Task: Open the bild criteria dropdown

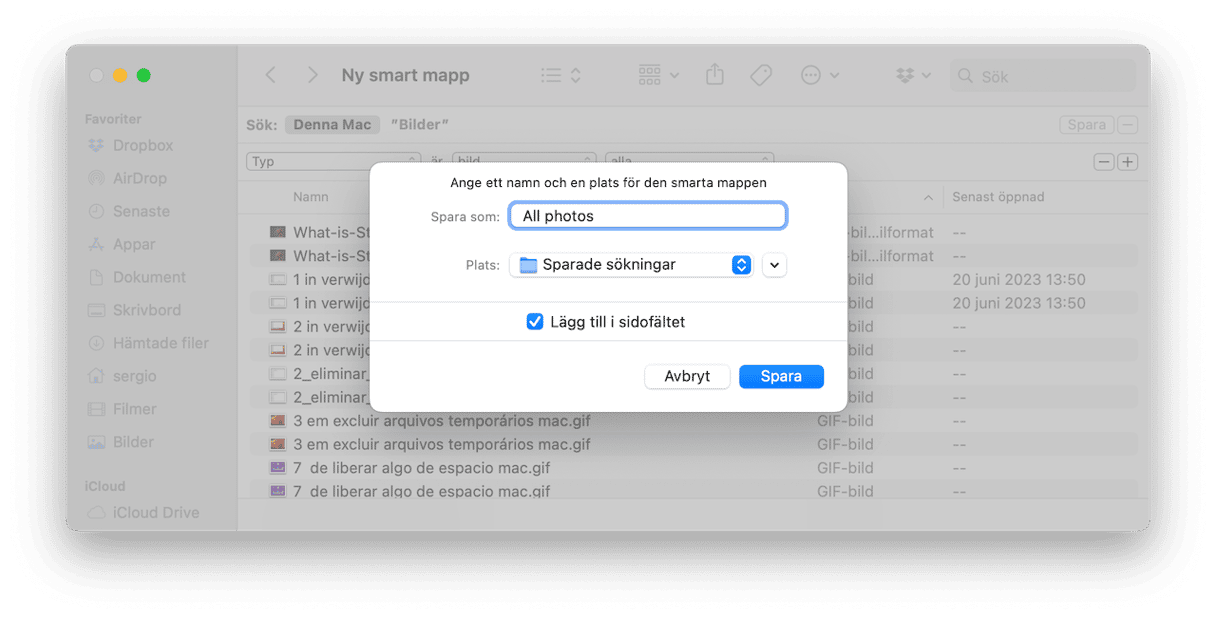Action: pos(524,161)
